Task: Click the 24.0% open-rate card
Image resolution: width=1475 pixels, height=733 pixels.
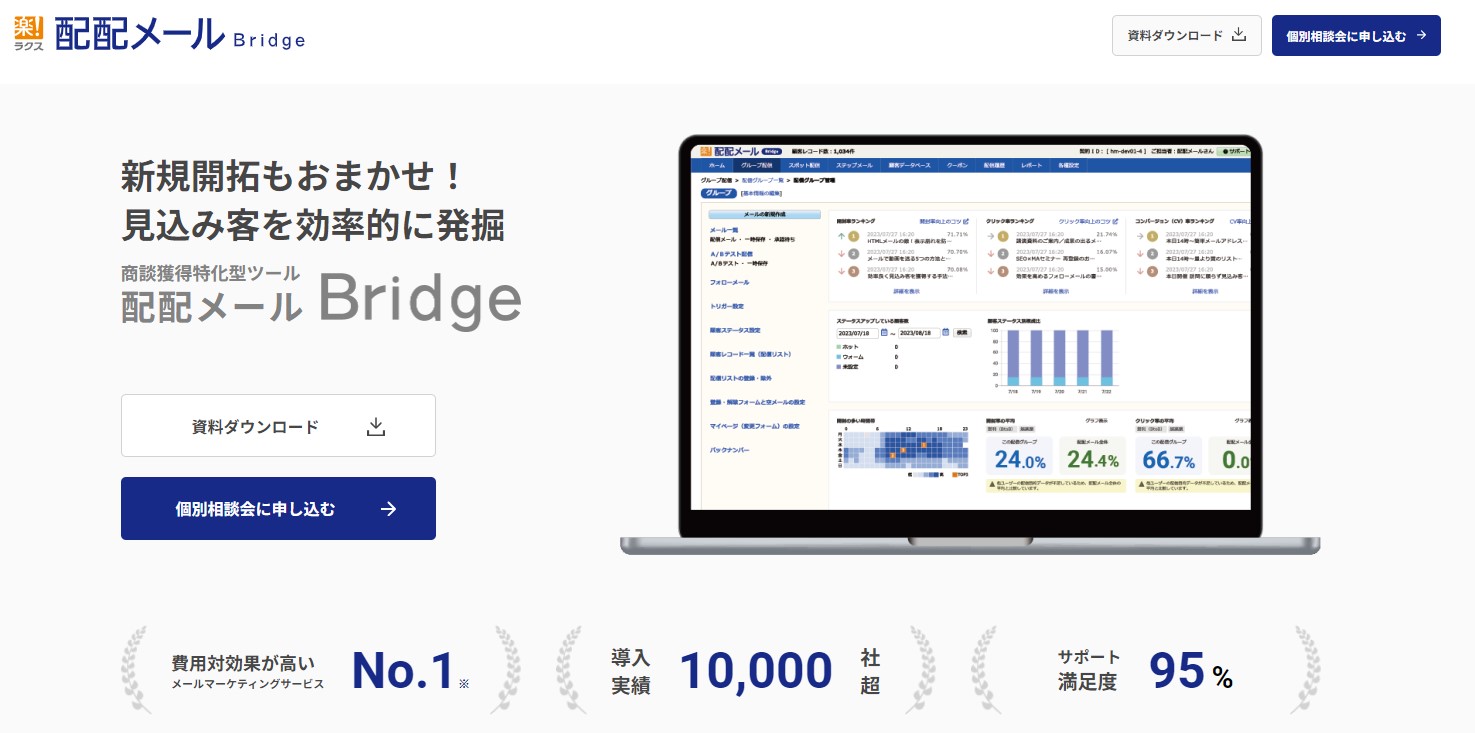Action: click(1020, 455)
